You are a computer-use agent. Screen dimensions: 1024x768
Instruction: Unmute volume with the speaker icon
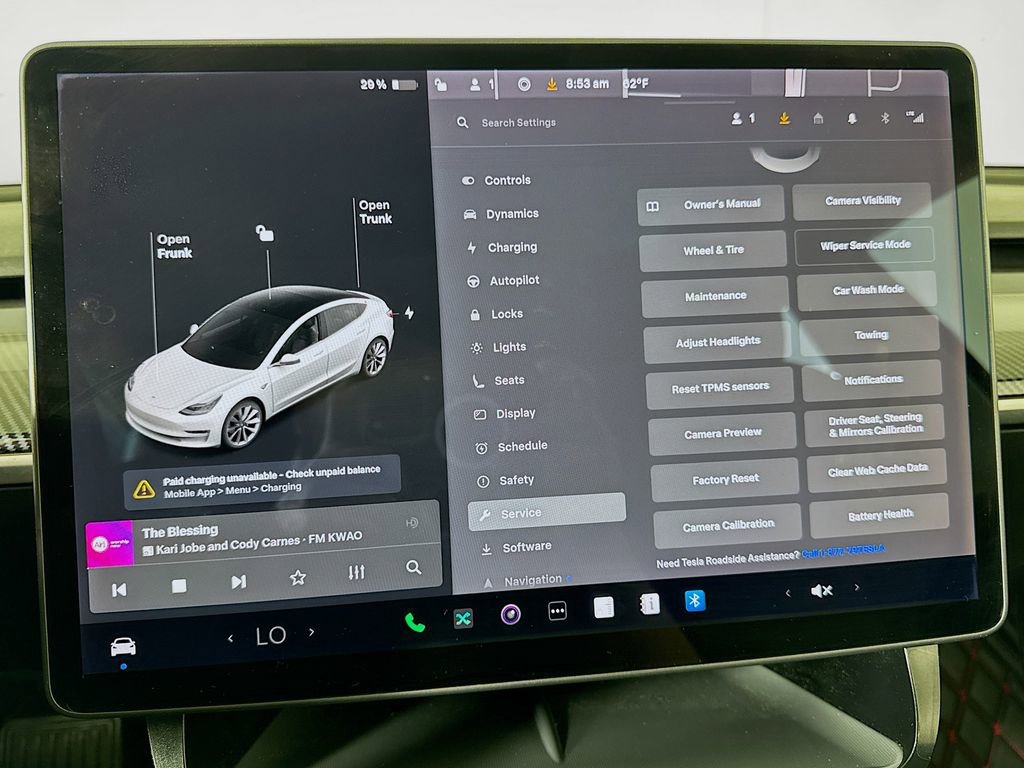click(x=822, y=591)
